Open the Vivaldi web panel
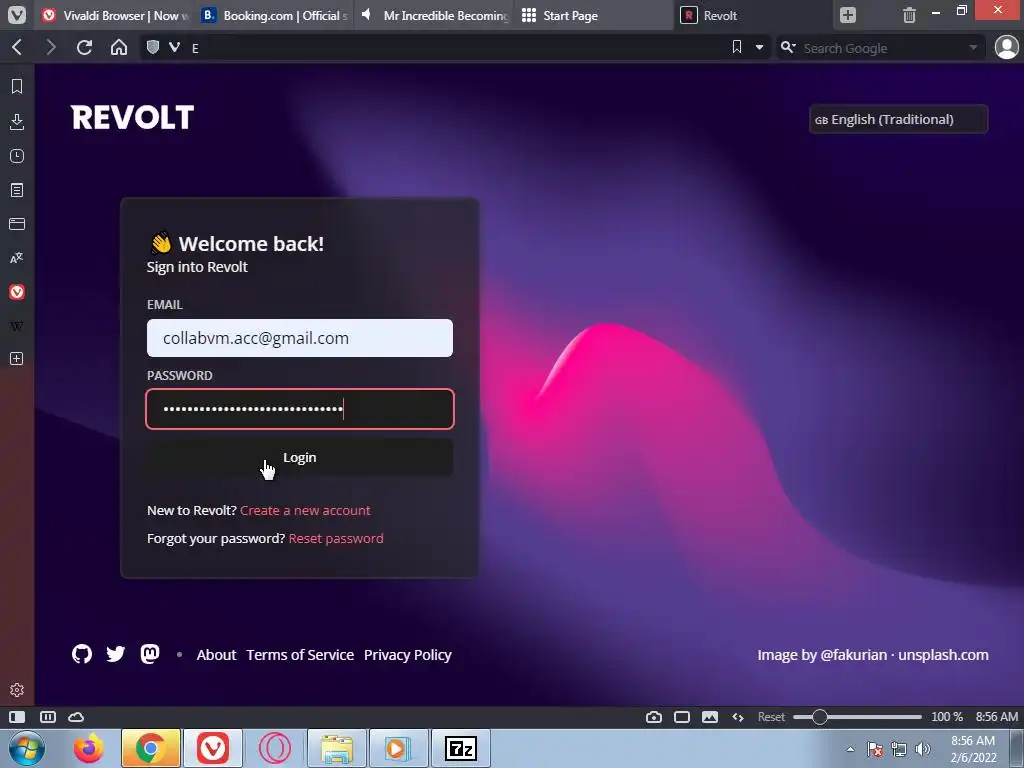The width and height of the screenshot is (1024, 768). point(17,292)
